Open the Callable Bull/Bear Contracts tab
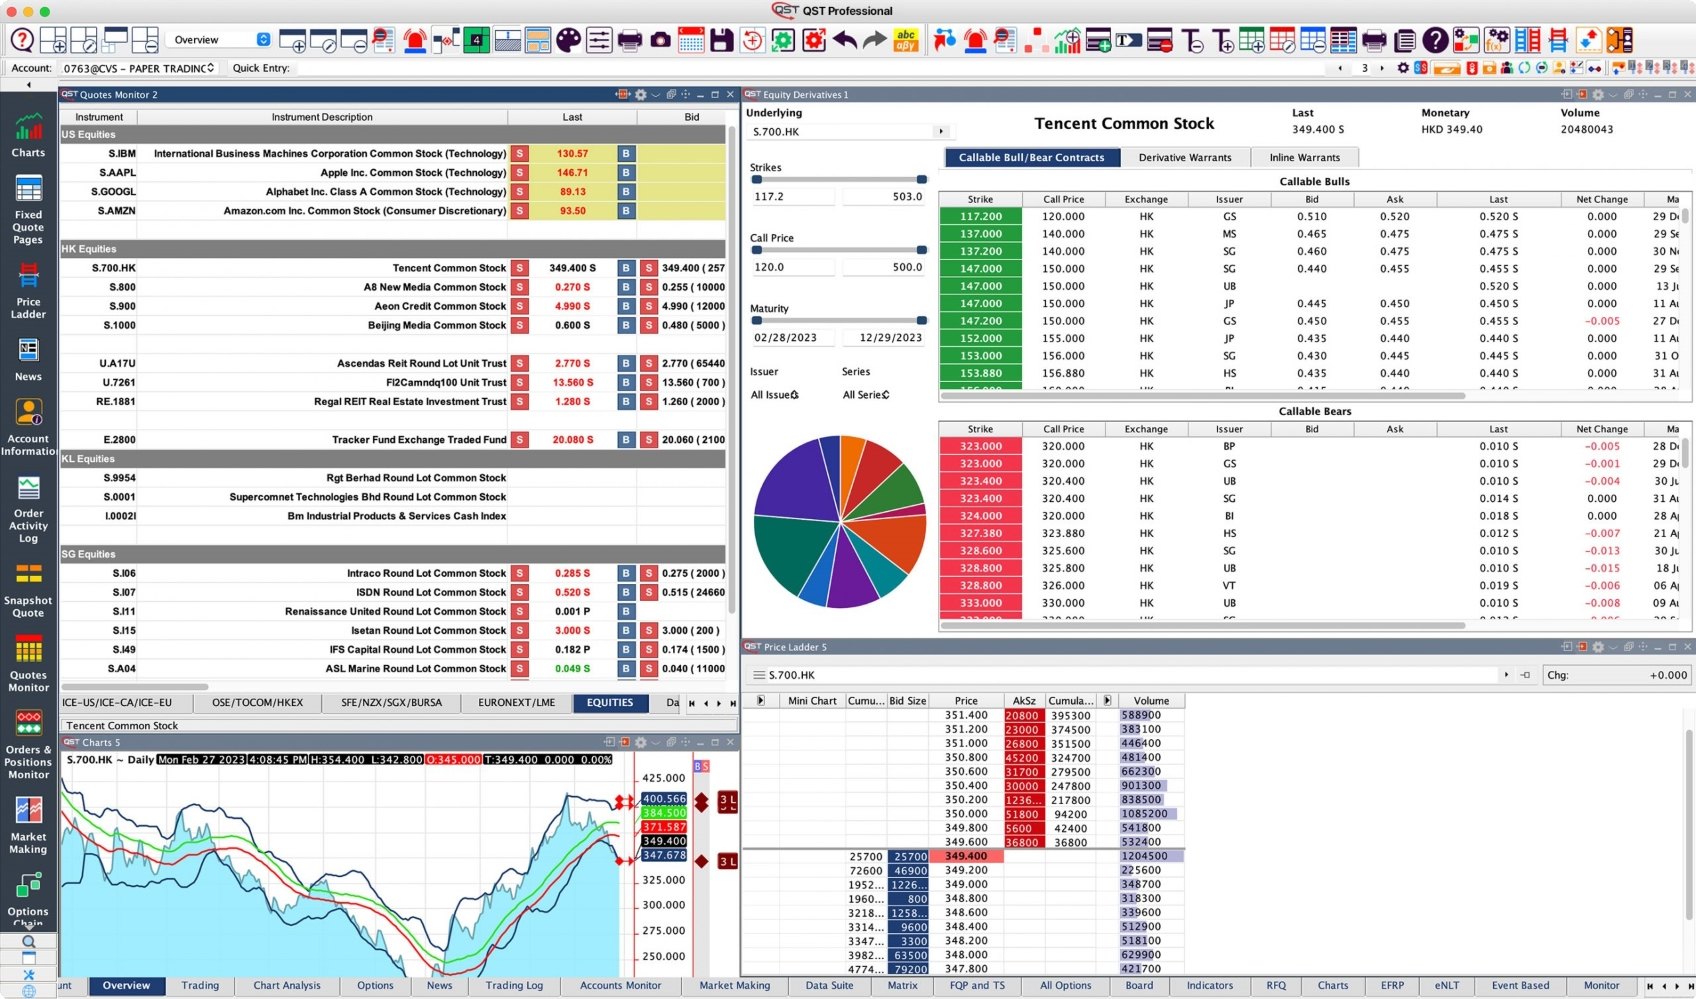Image resolution: width=1696 pixels, height=999 pixels. [1031, 157]
